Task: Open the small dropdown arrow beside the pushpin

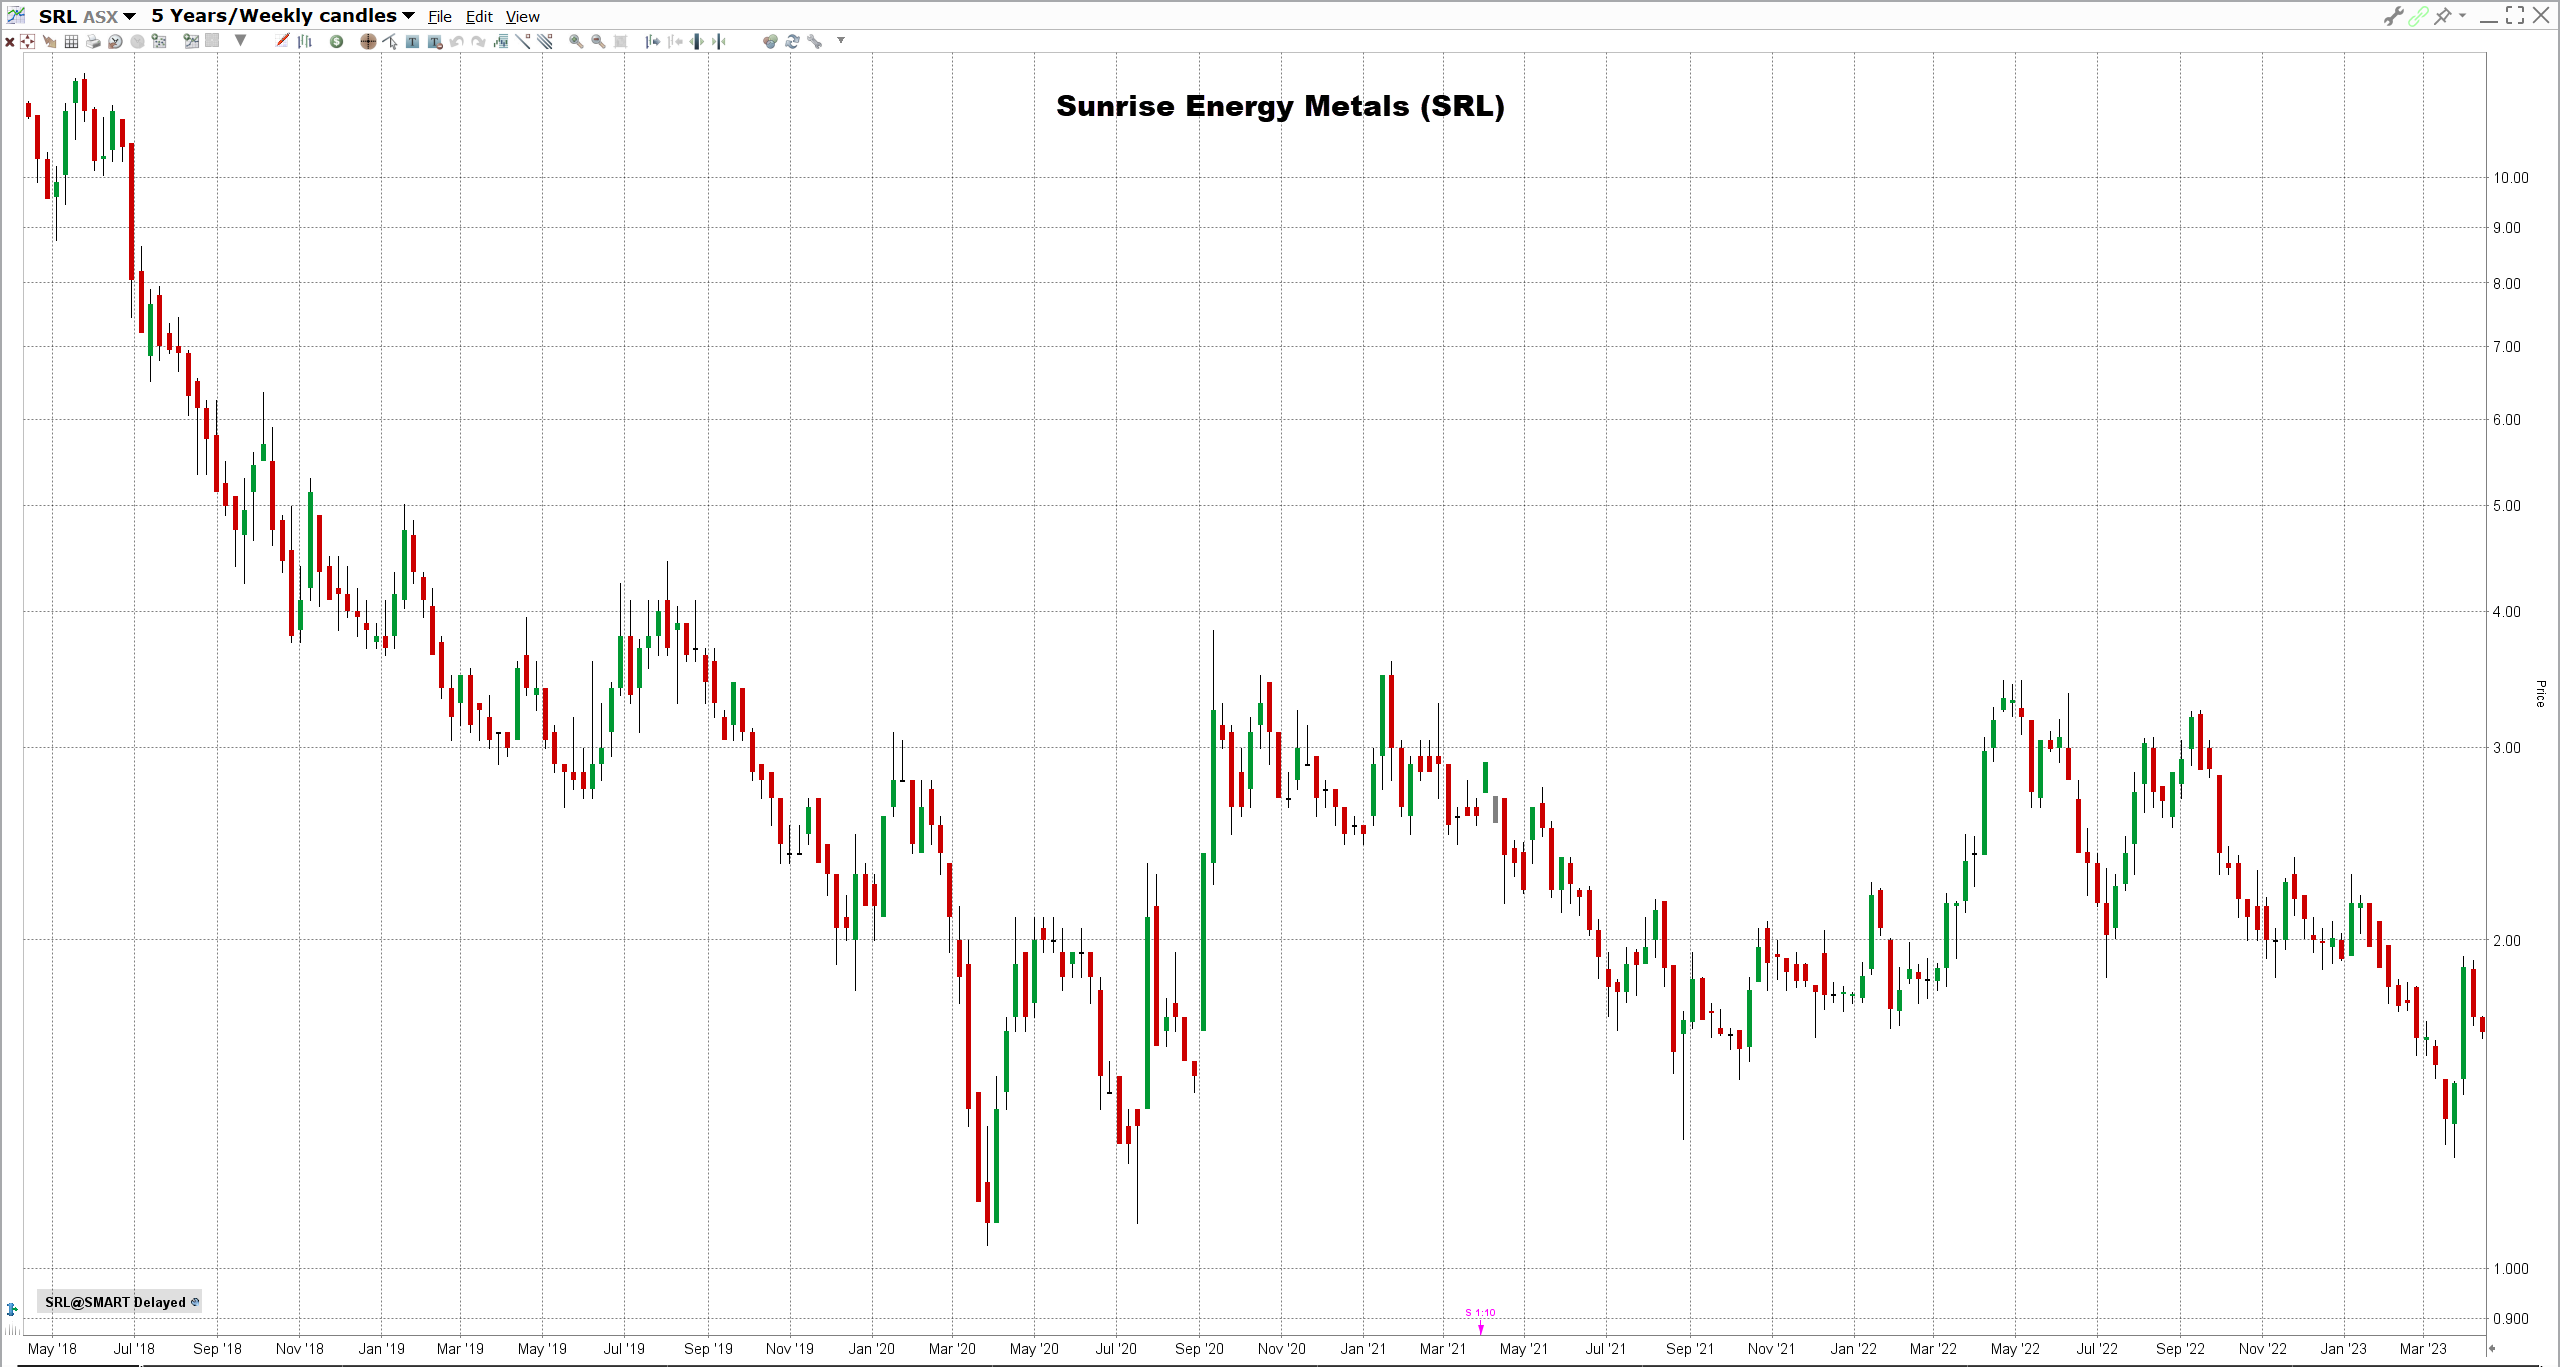Action: [x=2462, y=15]
